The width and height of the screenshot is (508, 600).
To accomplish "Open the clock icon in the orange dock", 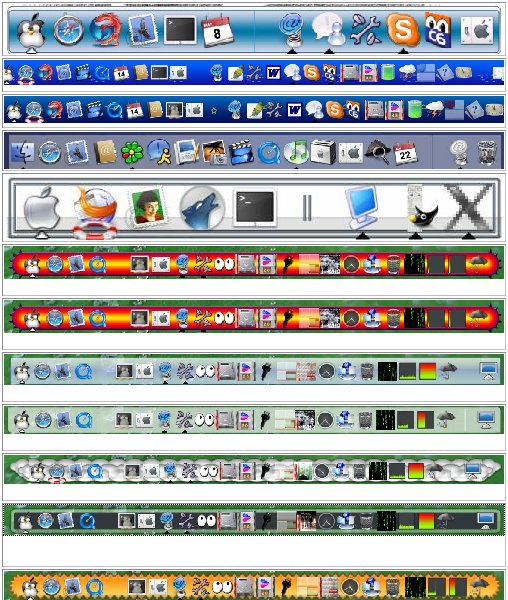I will (x=349, y=587).
